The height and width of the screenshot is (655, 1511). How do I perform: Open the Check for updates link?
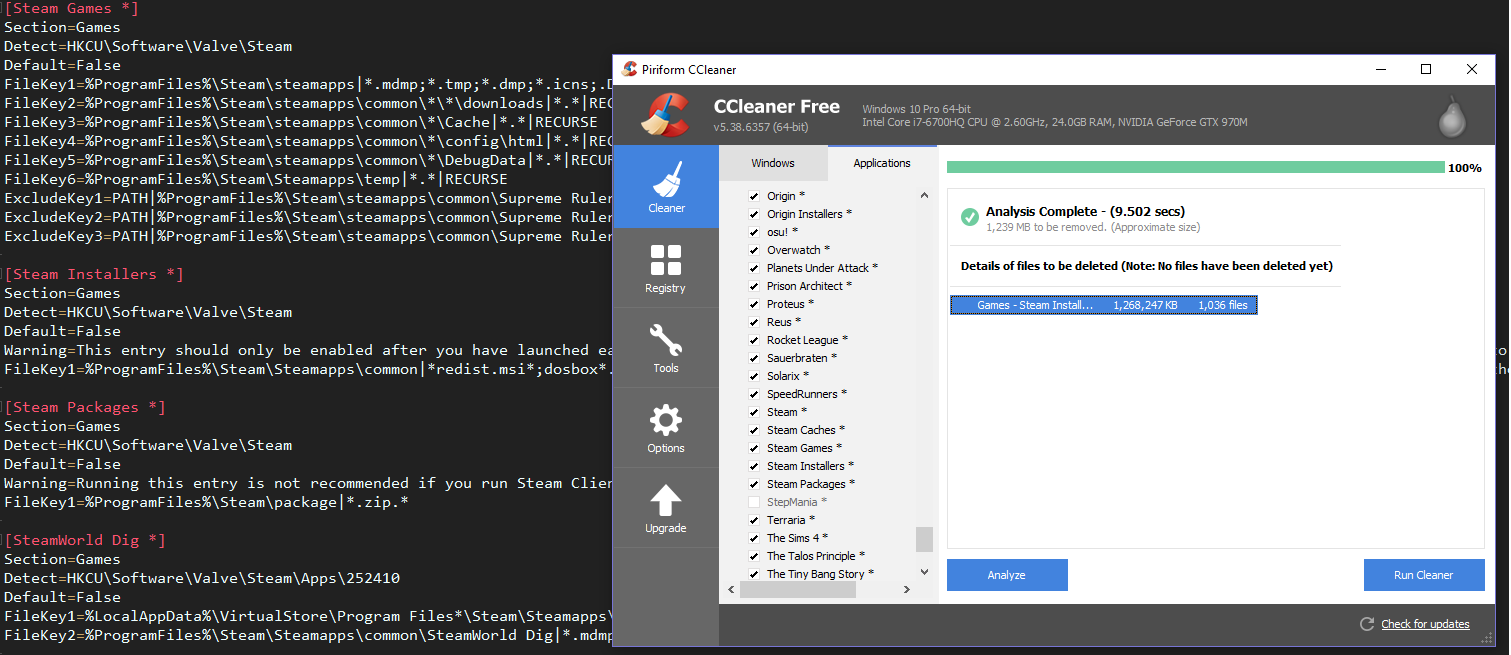click(x=1425, y=624)
